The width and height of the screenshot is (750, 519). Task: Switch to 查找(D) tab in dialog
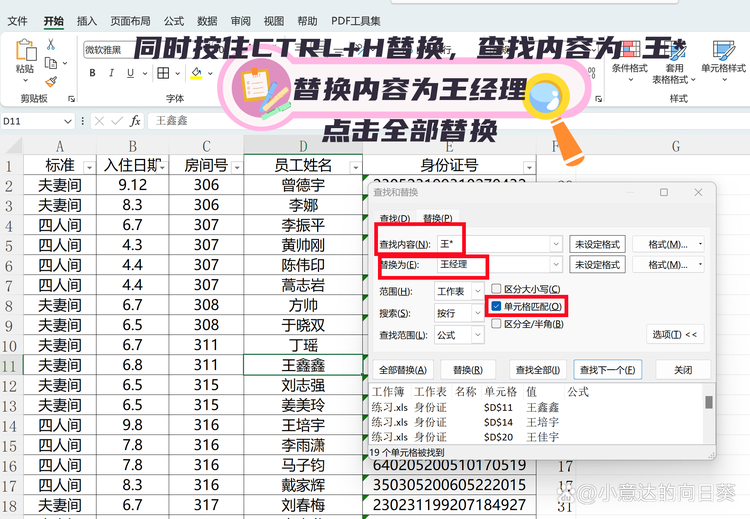click(x=395, y=218)
